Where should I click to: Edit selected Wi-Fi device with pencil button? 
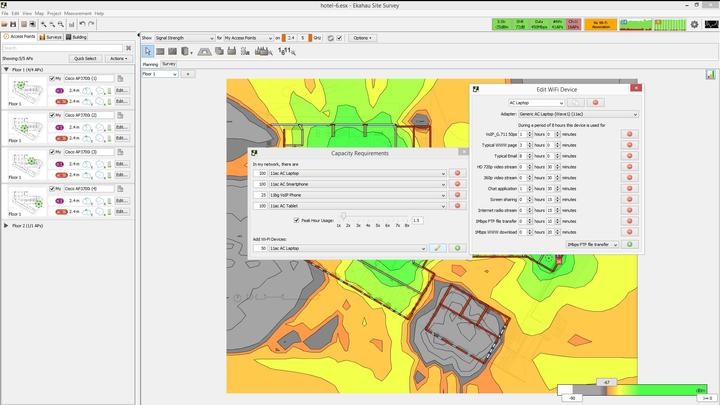click(438, 248)
